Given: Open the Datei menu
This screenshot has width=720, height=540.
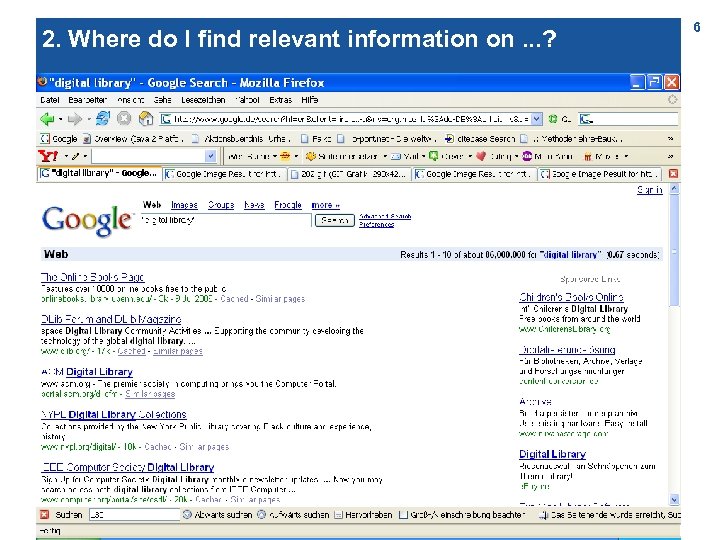Looking at the screenshot, I should pos(50,100).
